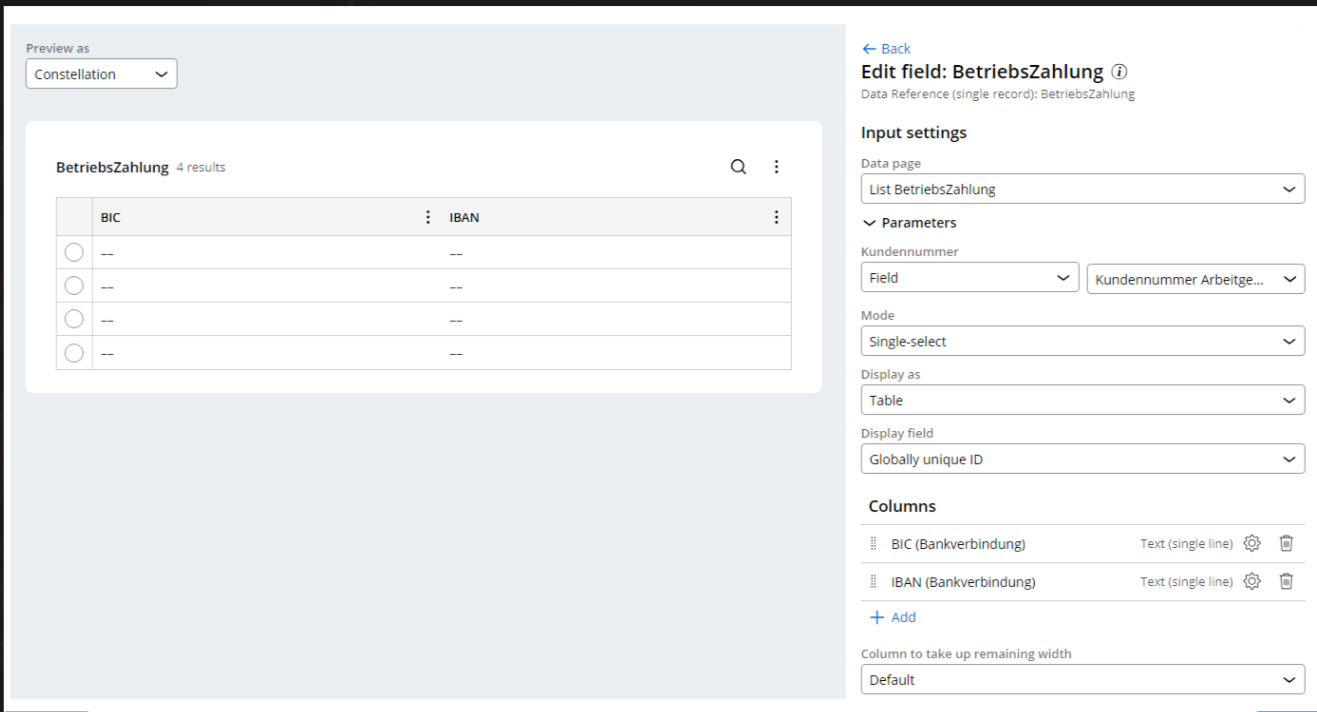Open the Data page dropdown
The height and width of the screenshot is (712, 1317).
tap(1082, 189)
